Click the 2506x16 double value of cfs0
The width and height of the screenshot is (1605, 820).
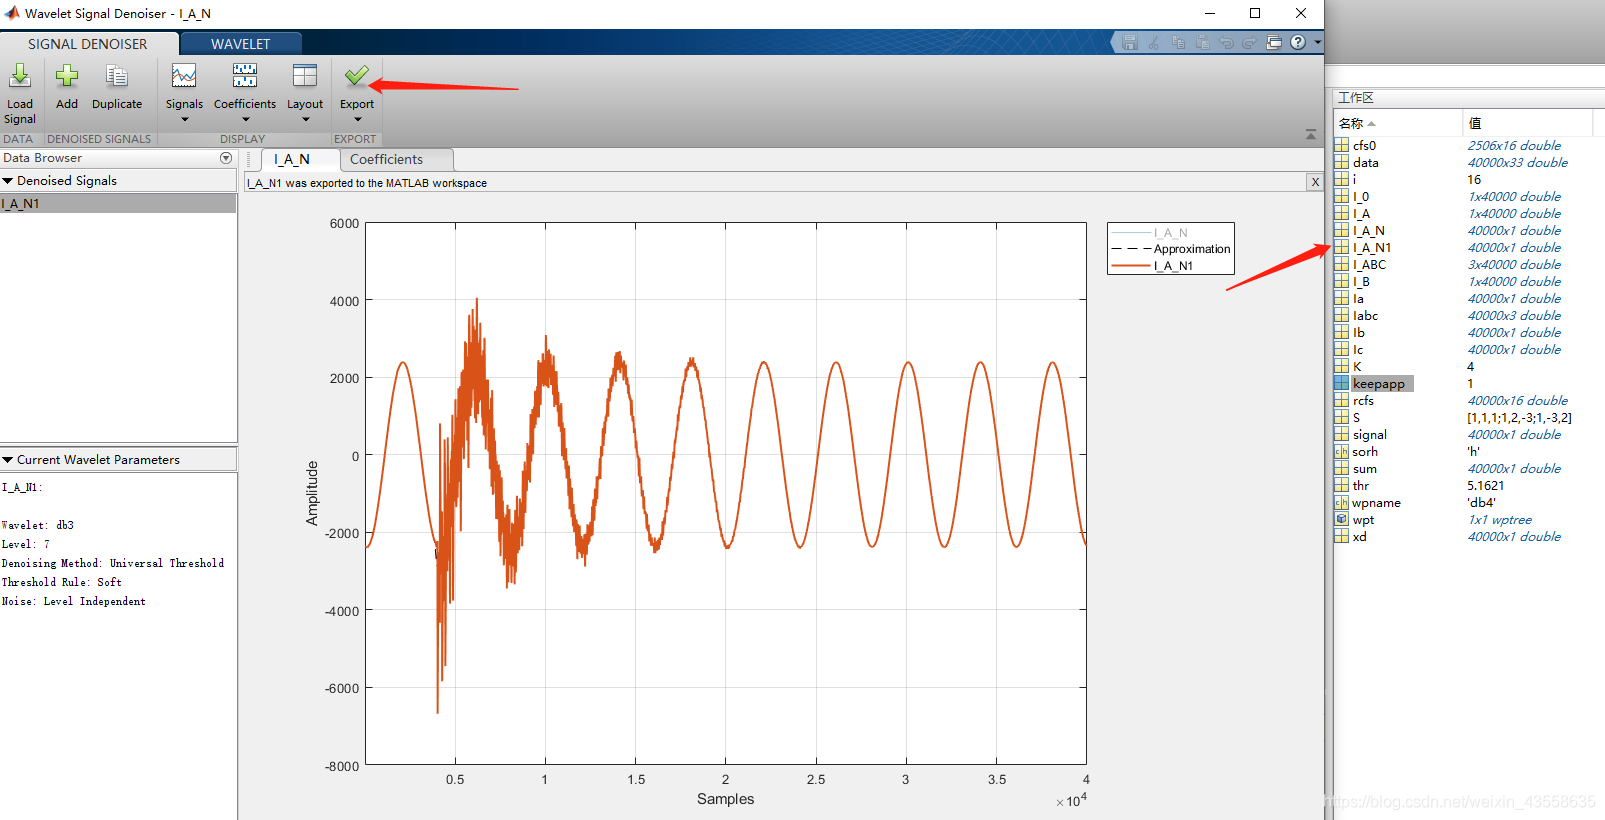click(x=1514, y=146)
